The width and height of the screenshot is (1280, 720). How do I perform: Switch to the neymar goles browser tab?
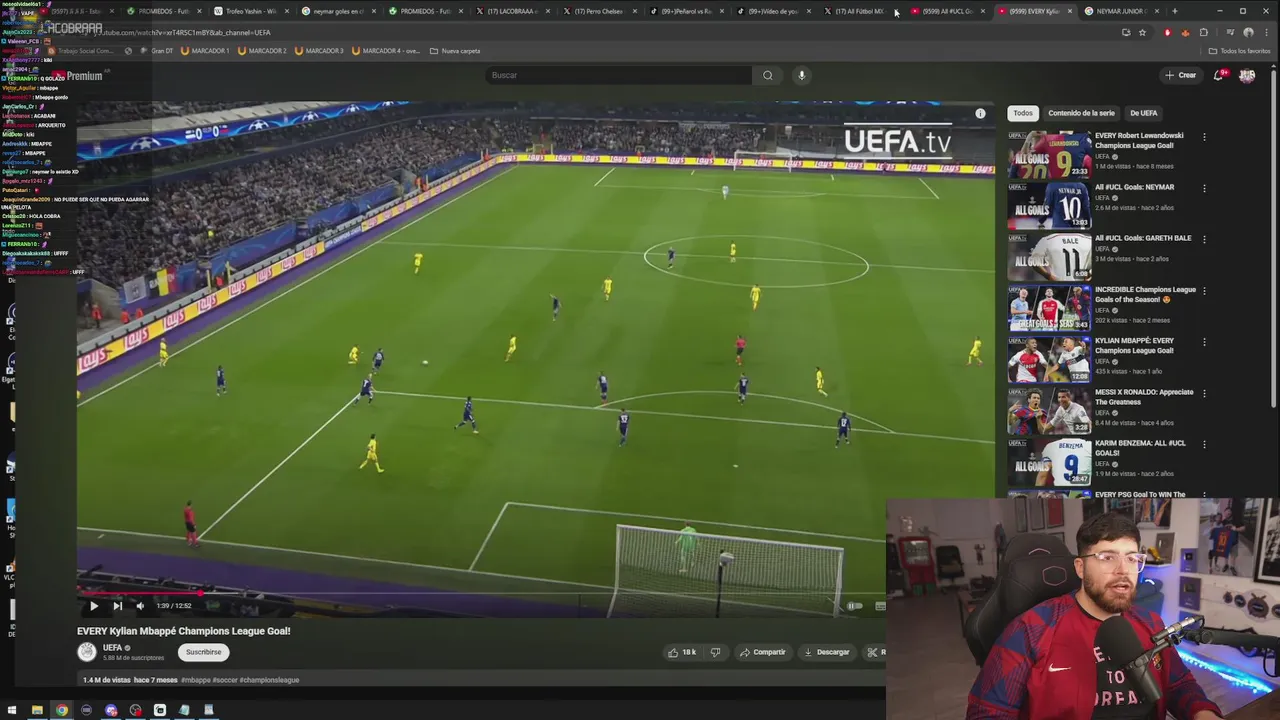[x=338, y=11]
